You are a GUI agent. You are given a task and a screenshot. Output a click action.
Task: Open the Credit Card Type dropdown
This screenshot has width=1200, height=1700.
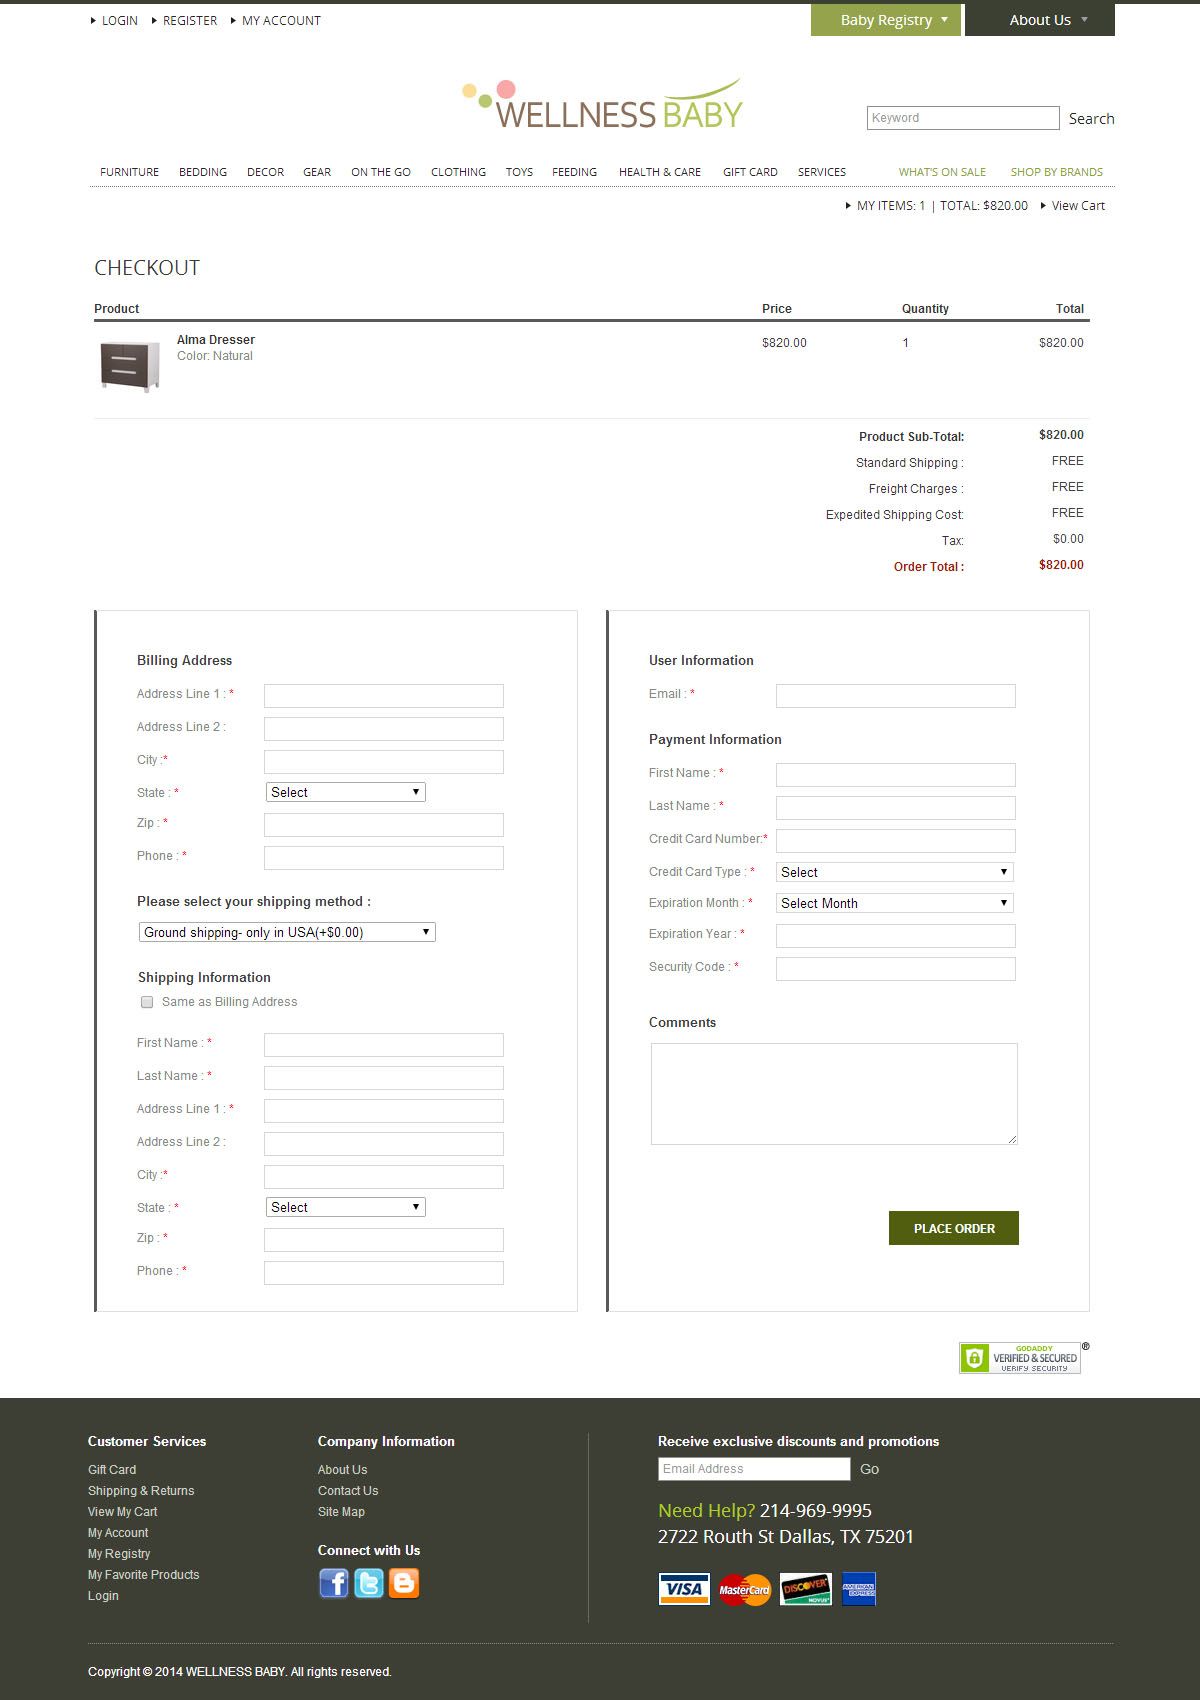[895, 872]
